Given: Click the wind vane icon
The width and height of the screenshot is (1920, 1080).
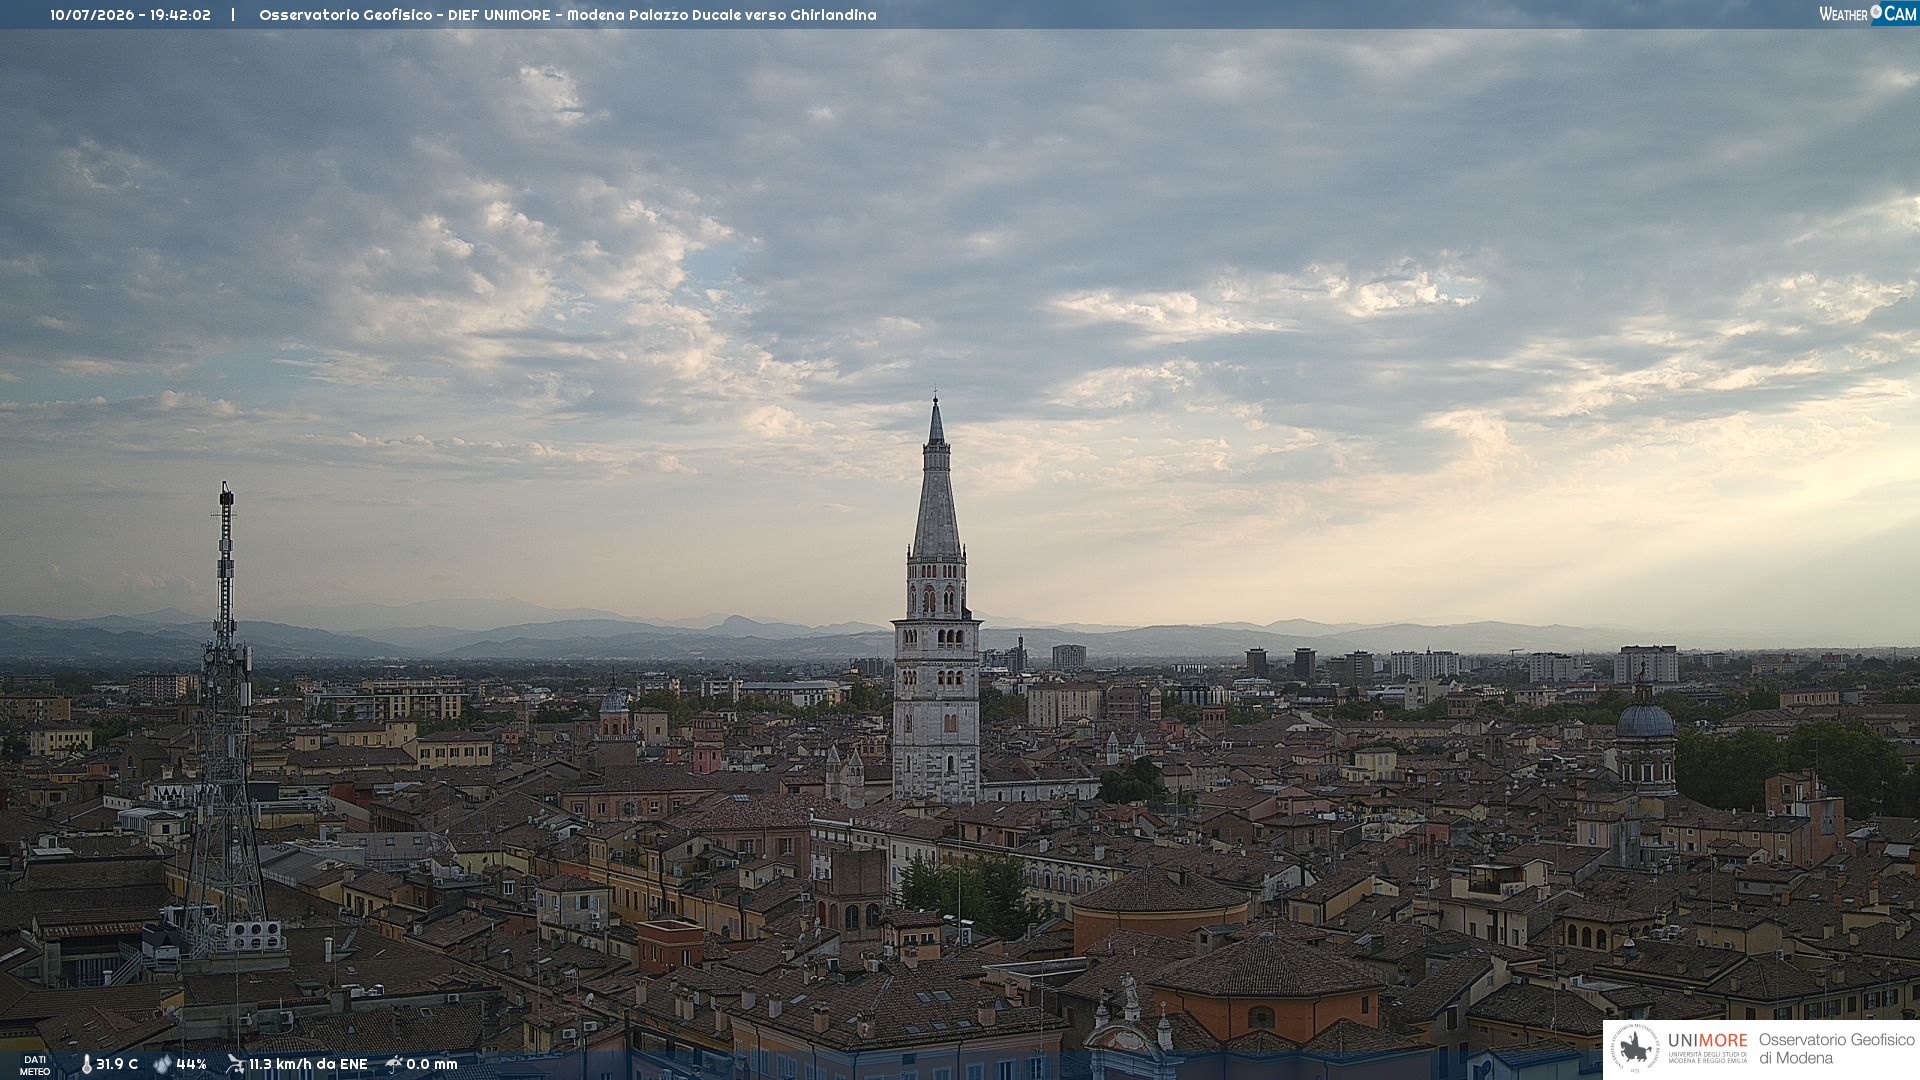Looking at the screenshot, I should click(x=235, y=1064).
